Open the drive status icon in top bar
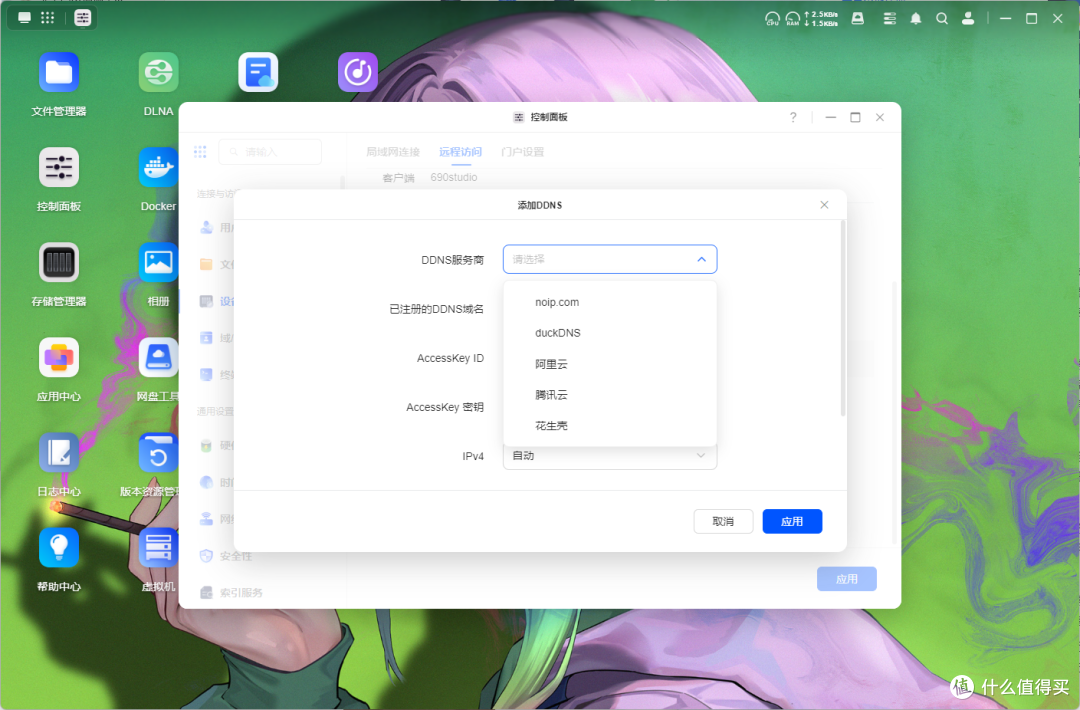This screenshot has width=1080, height=710. pos(858,19)
